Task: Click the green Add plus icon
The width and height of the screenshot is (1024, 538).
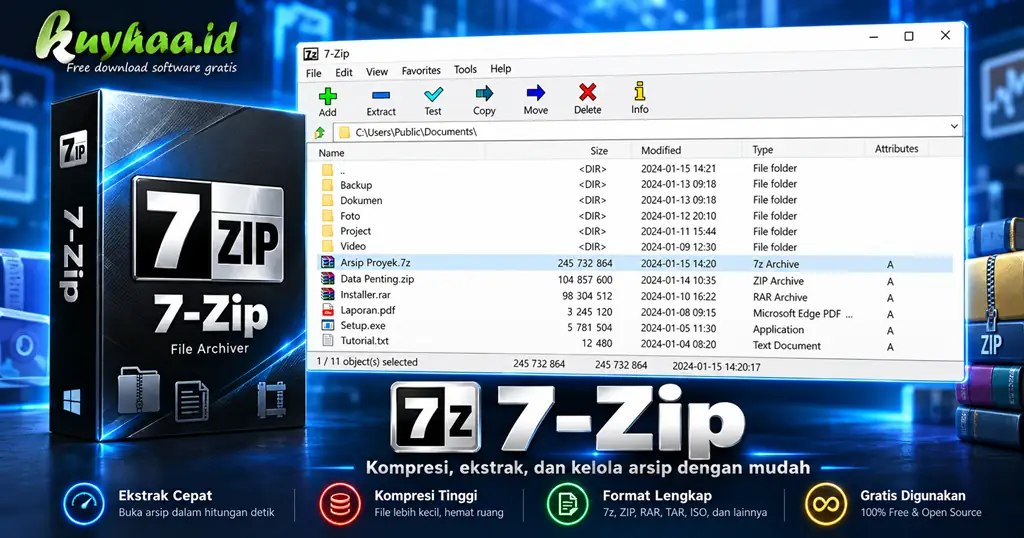Action: (x=327, y=97)
